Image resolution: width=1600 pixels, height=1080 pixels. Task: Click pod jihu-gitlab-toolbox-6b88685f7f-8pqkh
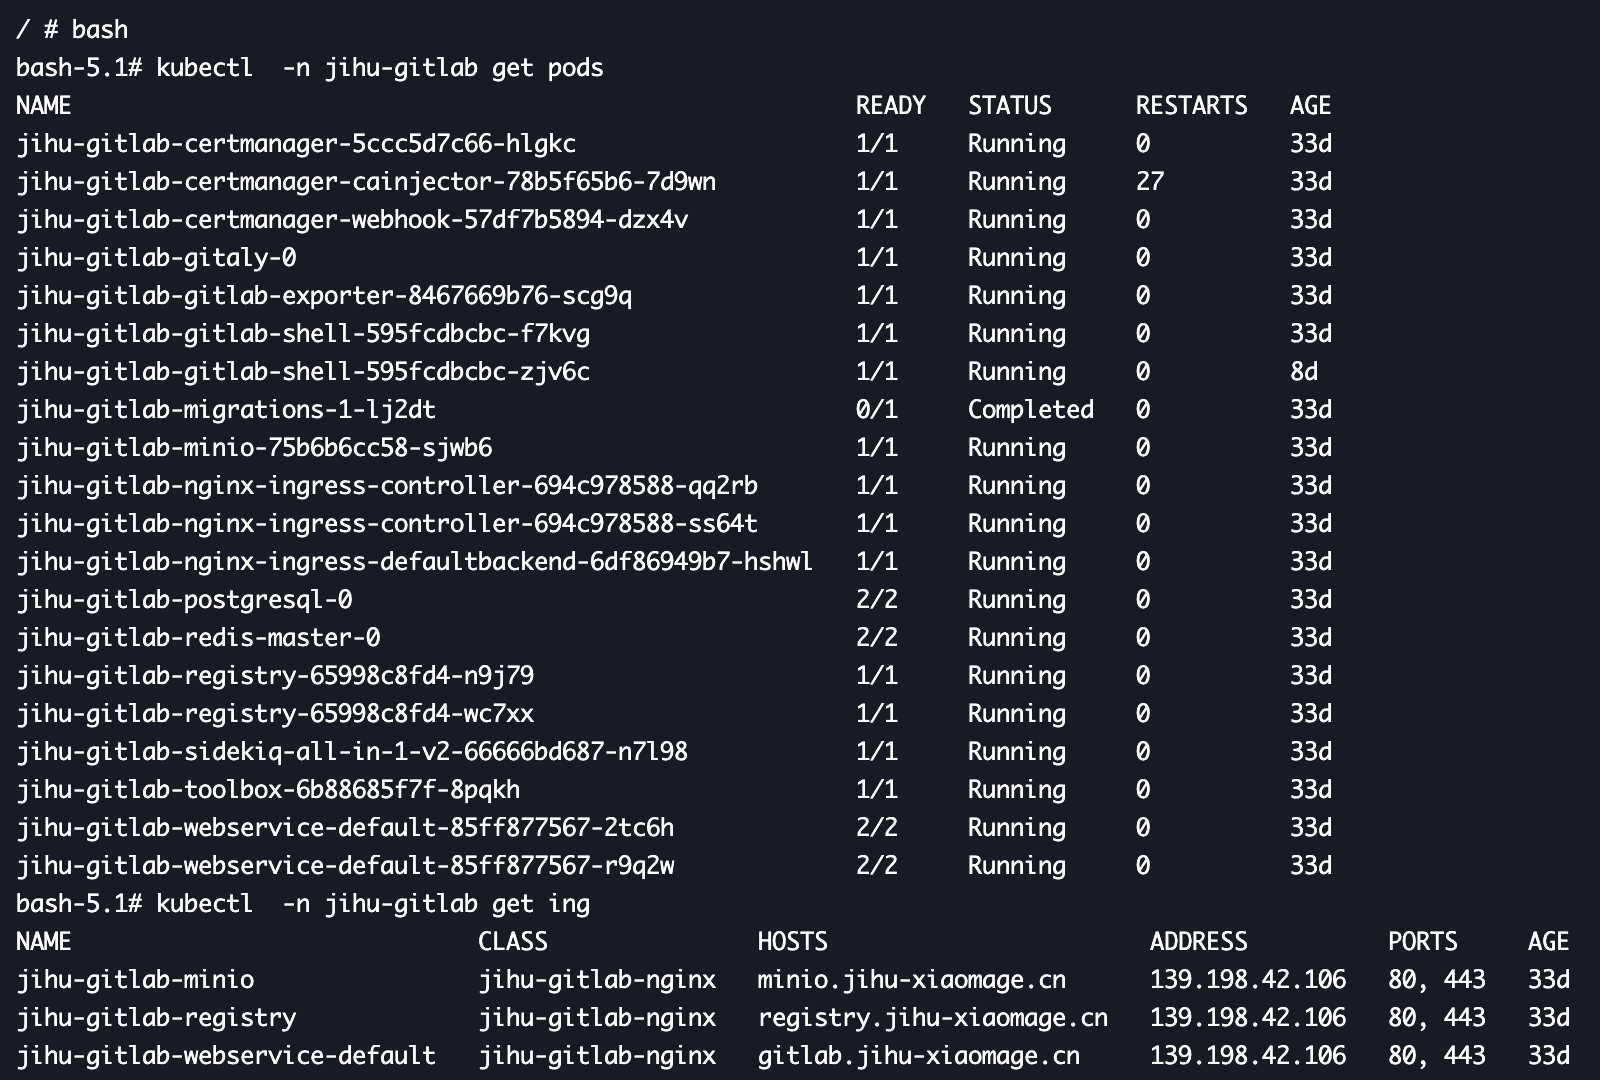(268, 790)
